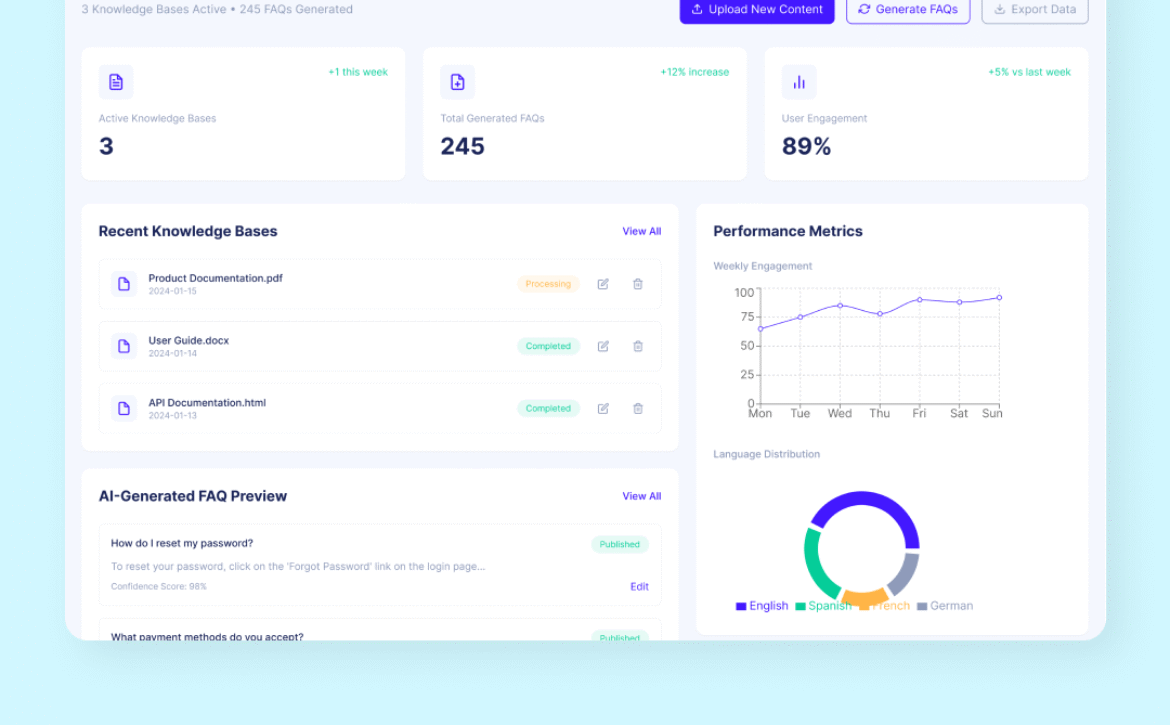Click the Active Knowledge Bases document icon

116,82
